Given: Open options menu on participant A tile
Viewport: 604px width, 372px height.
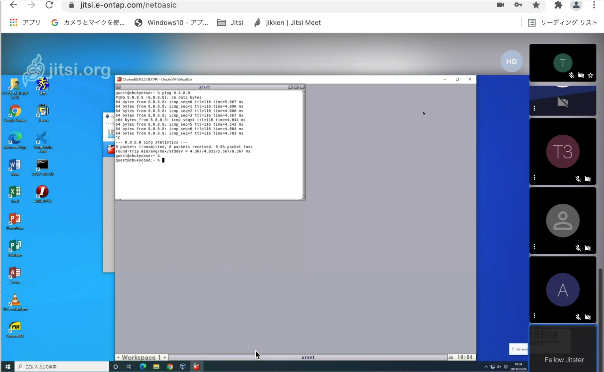Looking at the screenshot, I should [x=534, y=316].
